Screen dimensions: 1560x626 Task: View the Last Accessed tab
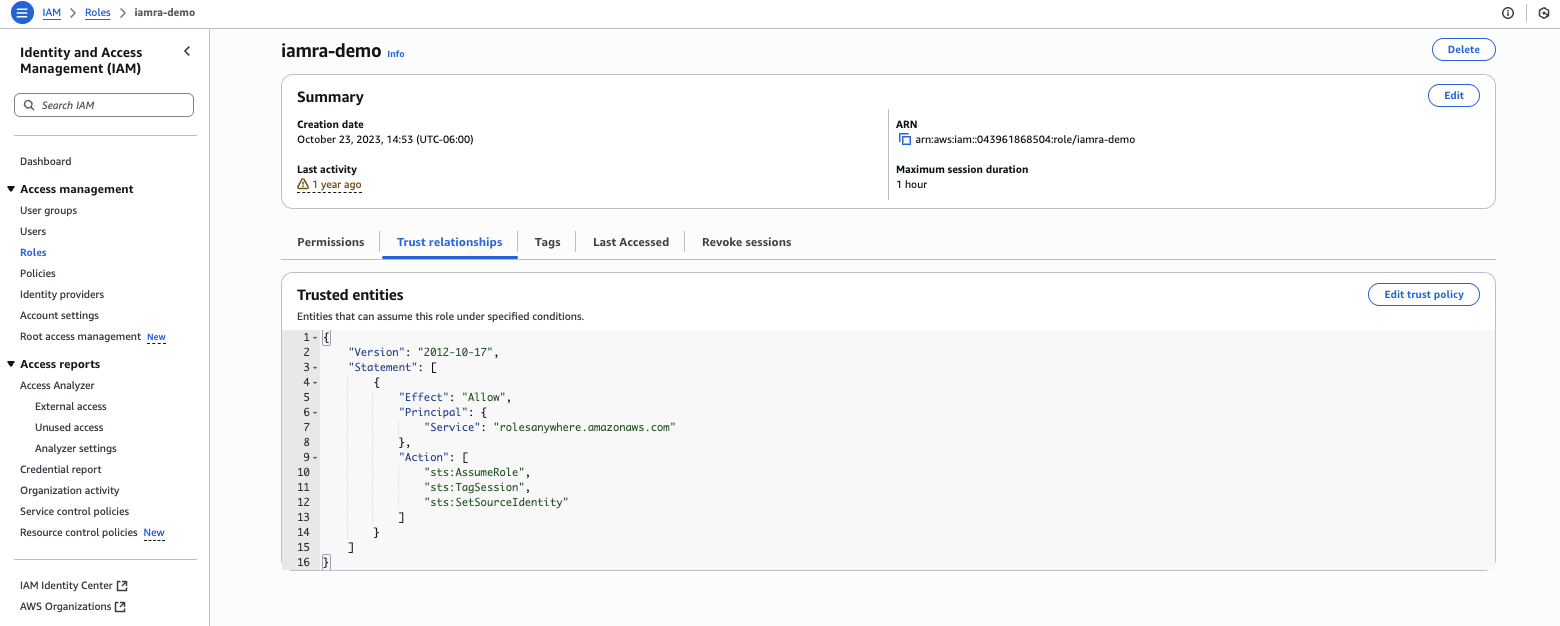pyautogui.click(x=630, y=241)
